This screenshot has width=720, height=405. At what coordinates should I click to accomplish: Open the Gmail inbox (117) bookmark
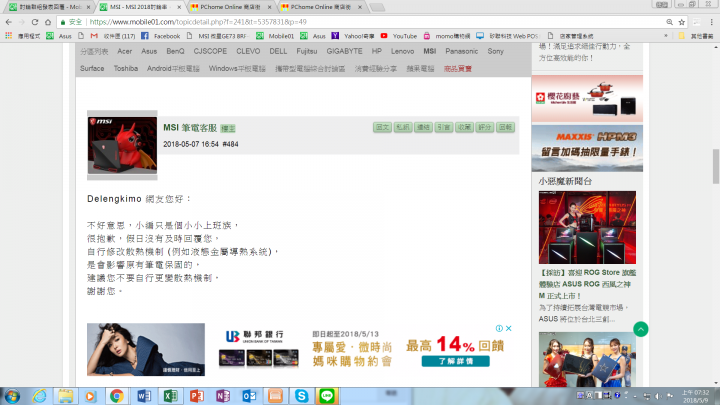pyautogui.click(x=113, y=35)
